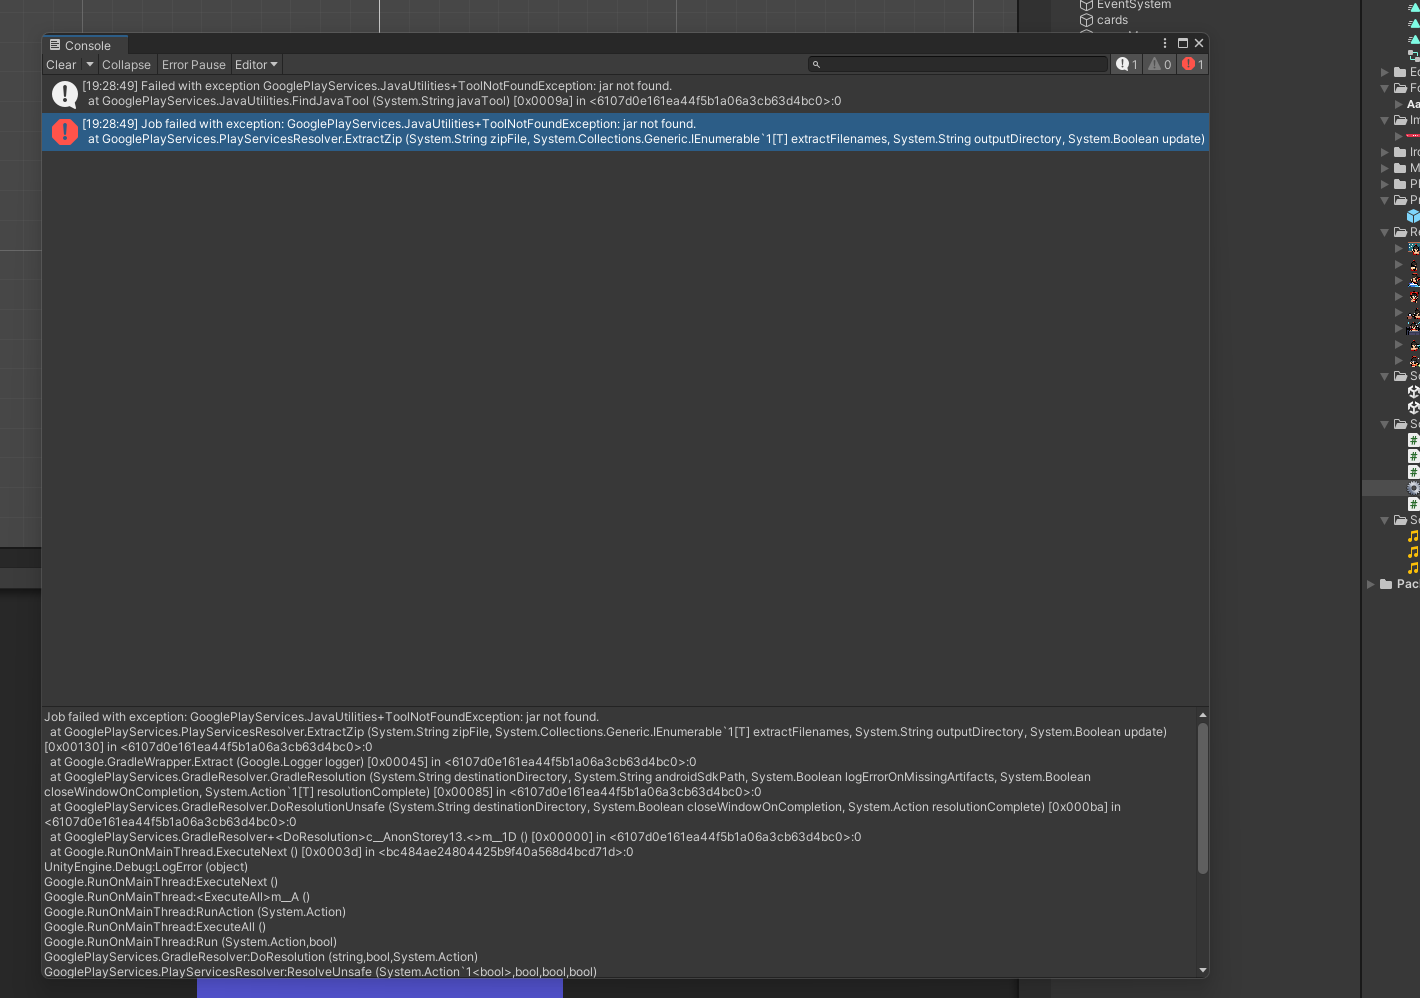Open the Console window options menu (three dots)
Screen dimensions: 1420x998
pos(1165,43)
